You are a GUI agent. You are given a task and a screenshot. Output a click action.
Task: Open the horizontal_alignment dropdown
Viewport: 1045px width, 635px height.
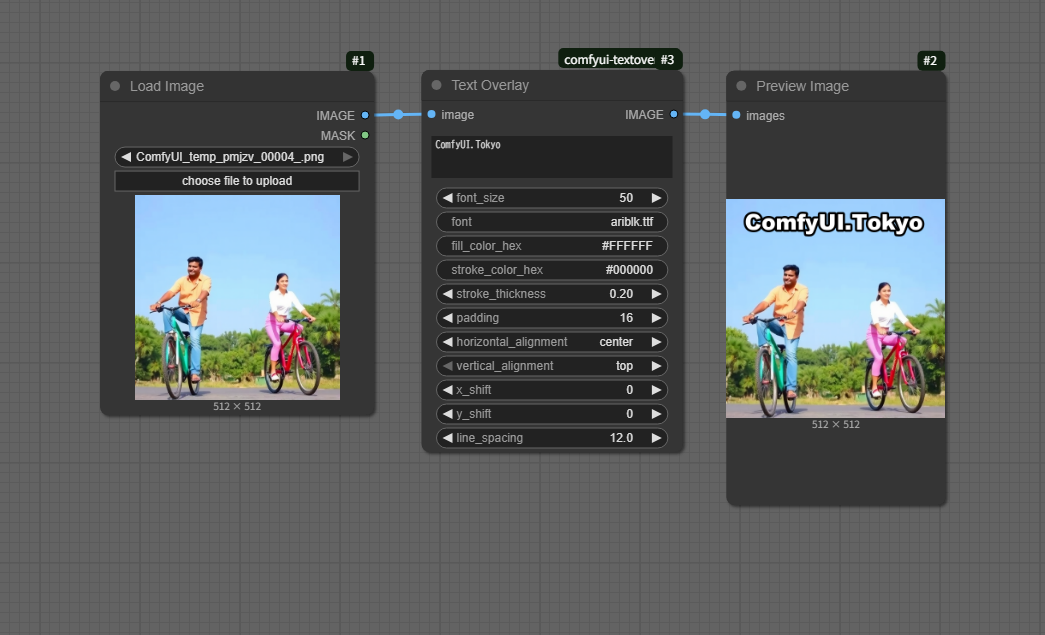[552, 342]
